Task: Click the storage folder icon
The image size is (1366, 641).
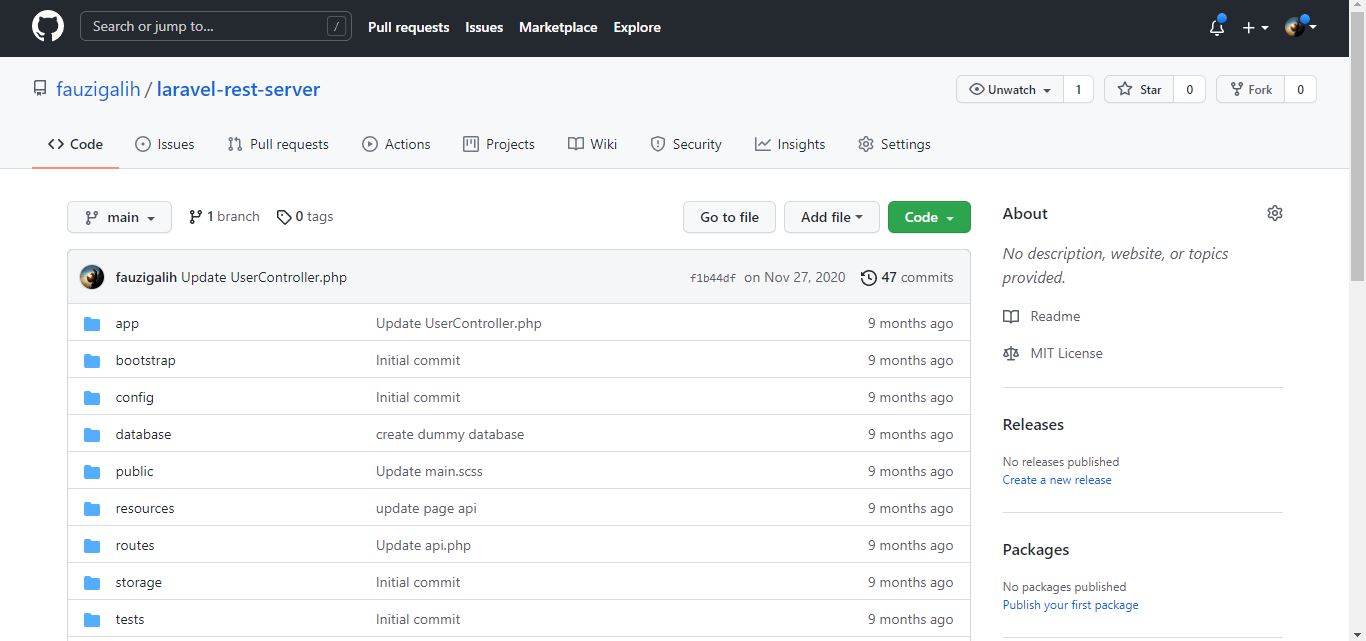Action: (x=92, y=582)
